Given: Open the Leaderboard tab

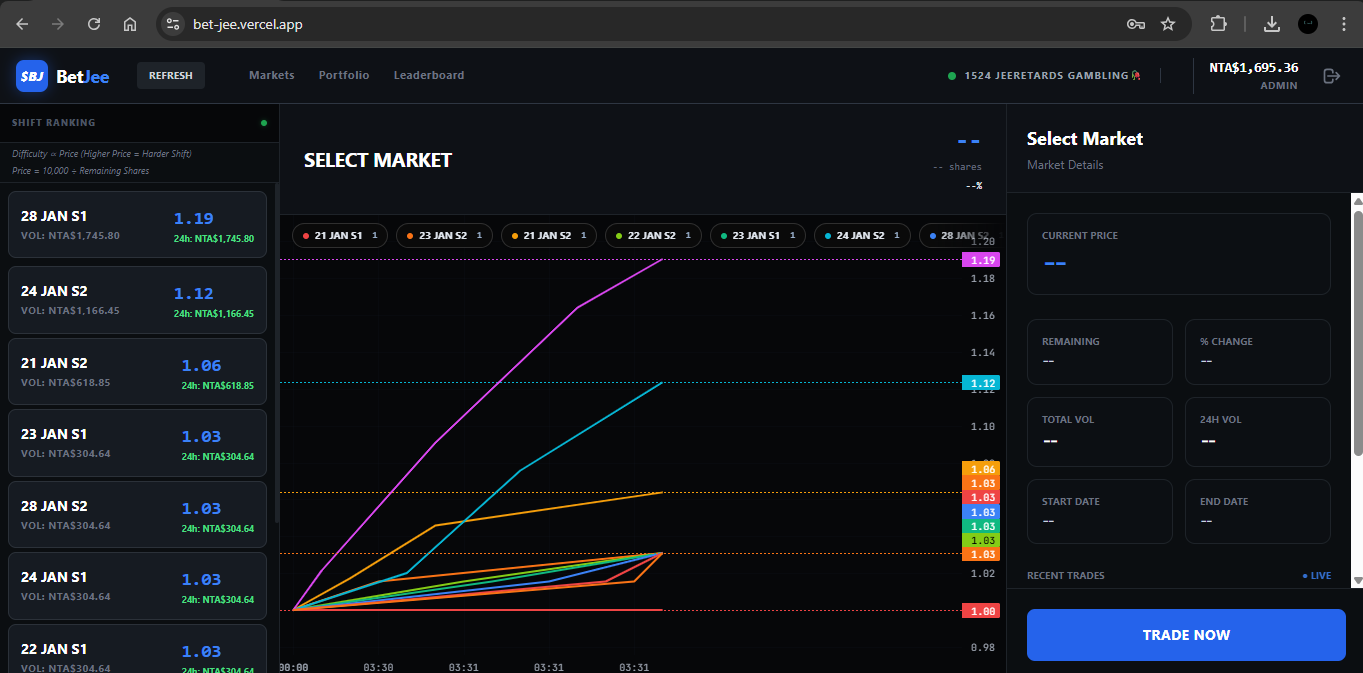Looking at the screenshot, I should point(429,76).
